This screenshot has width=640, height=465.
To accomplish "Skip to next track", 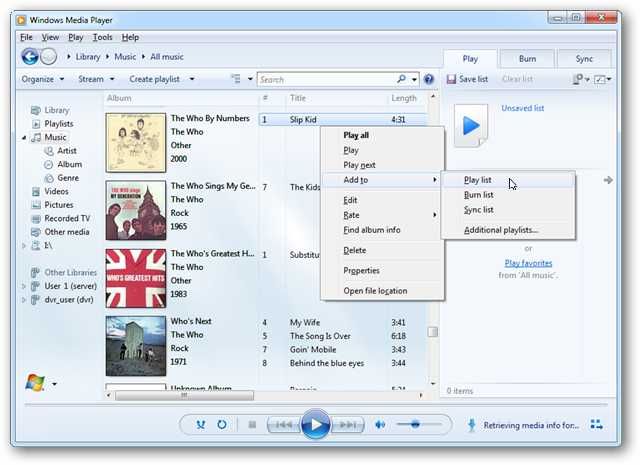I will pyautogui.click(x=348, y=425).
